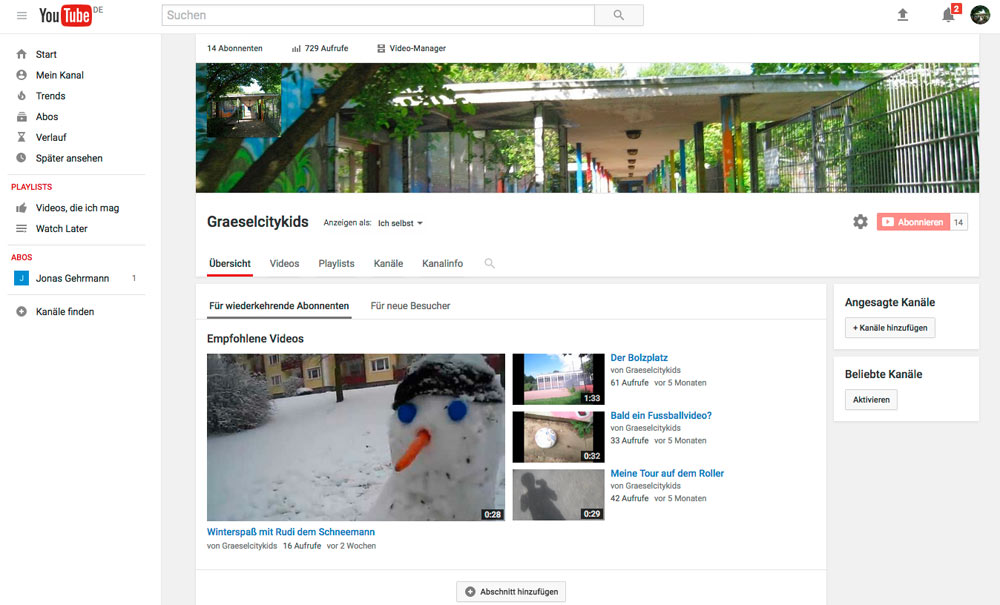Open the Playlists tab
The image size is (1000, 605).
point(336,263)
